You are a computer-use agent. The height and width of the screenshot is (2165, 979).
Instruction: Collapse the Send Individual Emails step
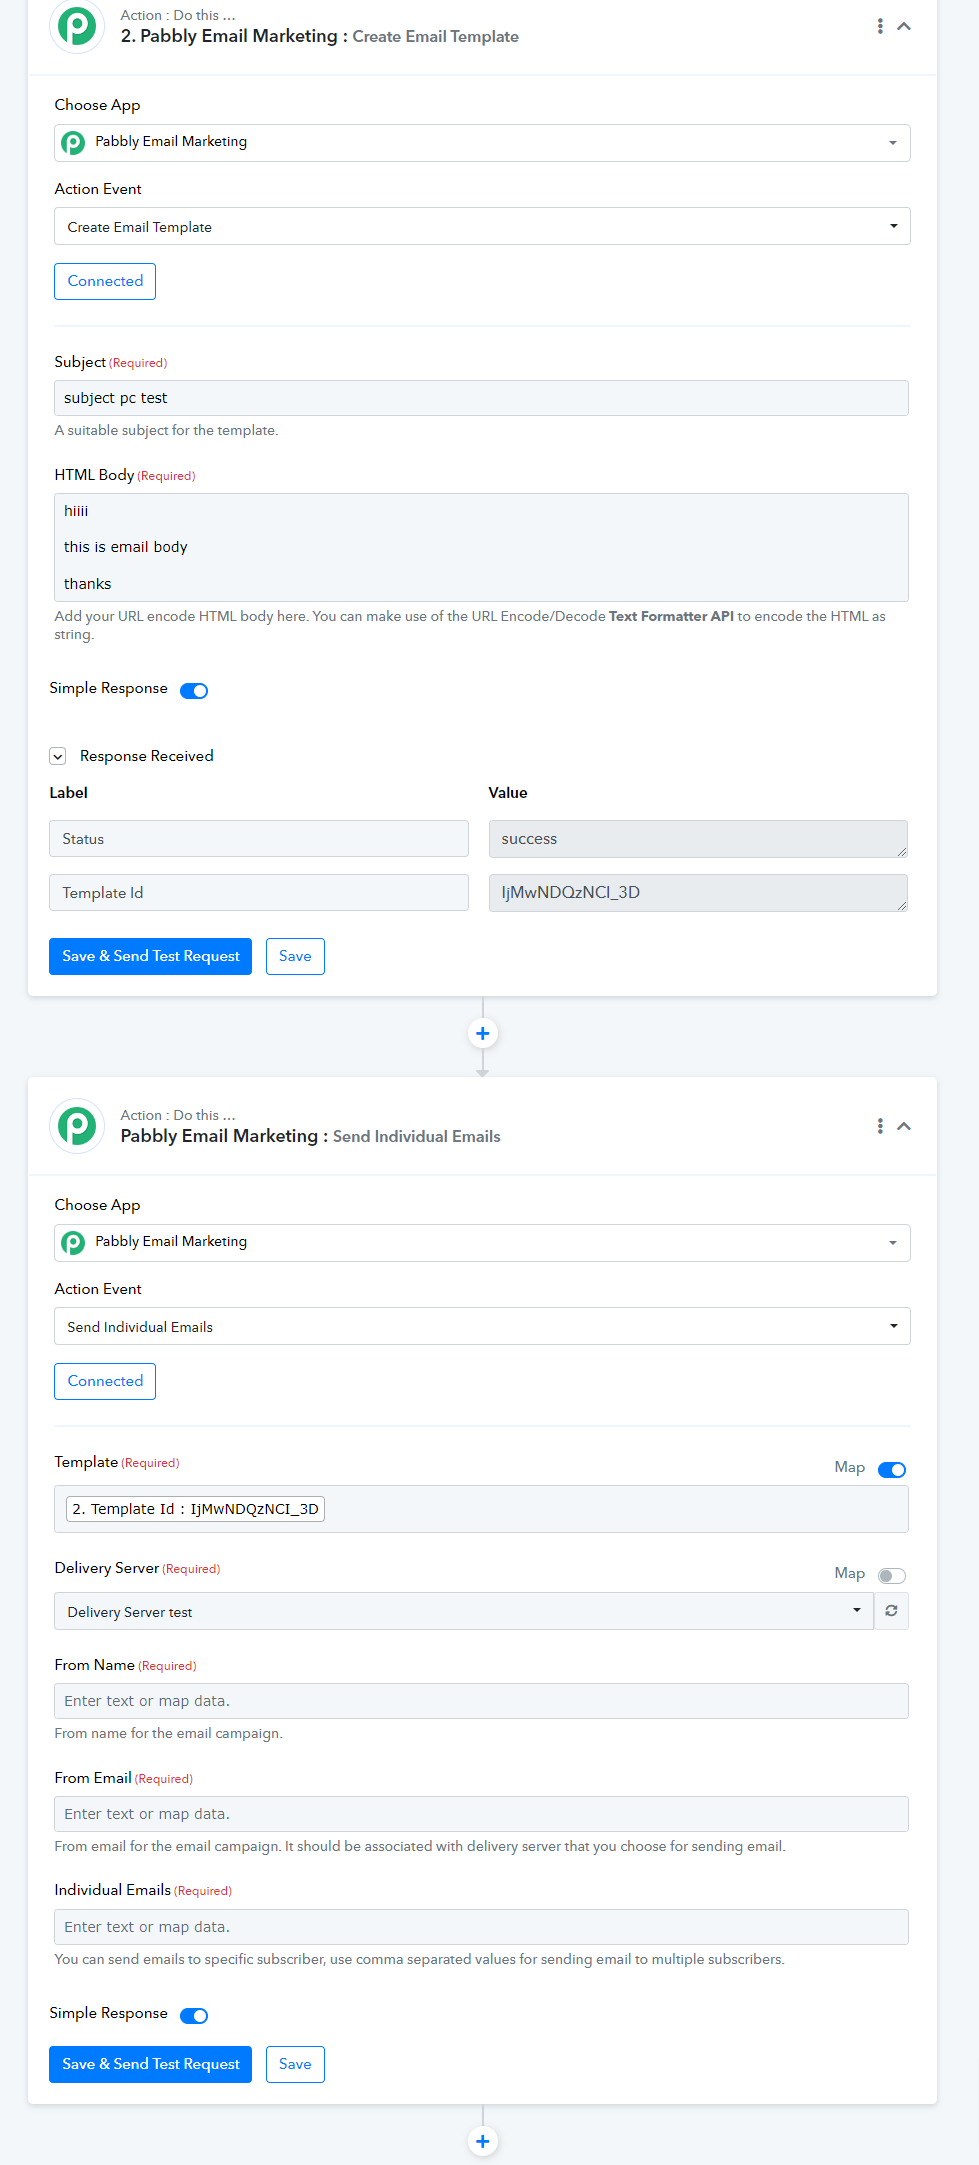click(904, 1127)
